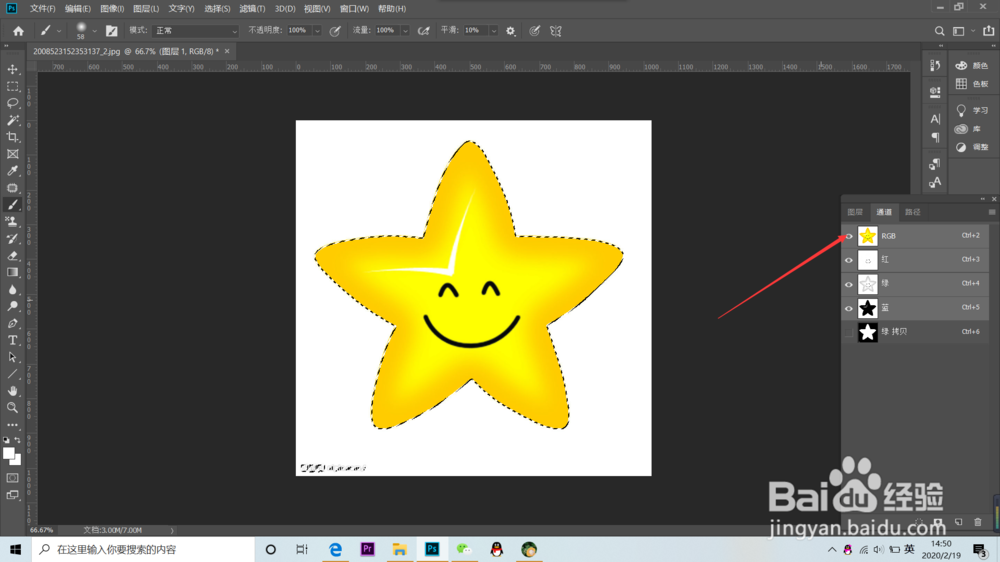This screenshot has height=562, width=1000.
Task: Select the Rectangular Marquee tool
Action: point(12,86)
